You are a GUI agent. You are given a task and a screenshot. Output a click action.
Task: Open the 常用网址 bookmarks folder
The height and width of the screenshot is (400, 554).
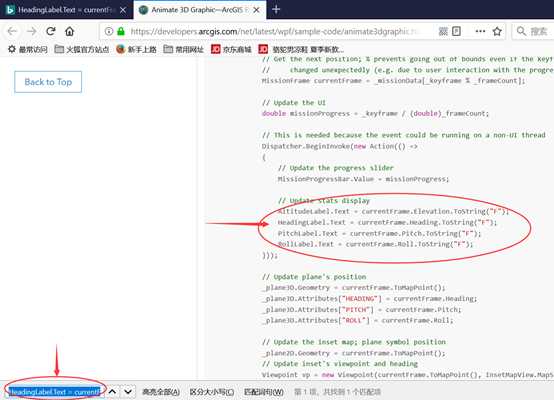[x=183, y=49]
